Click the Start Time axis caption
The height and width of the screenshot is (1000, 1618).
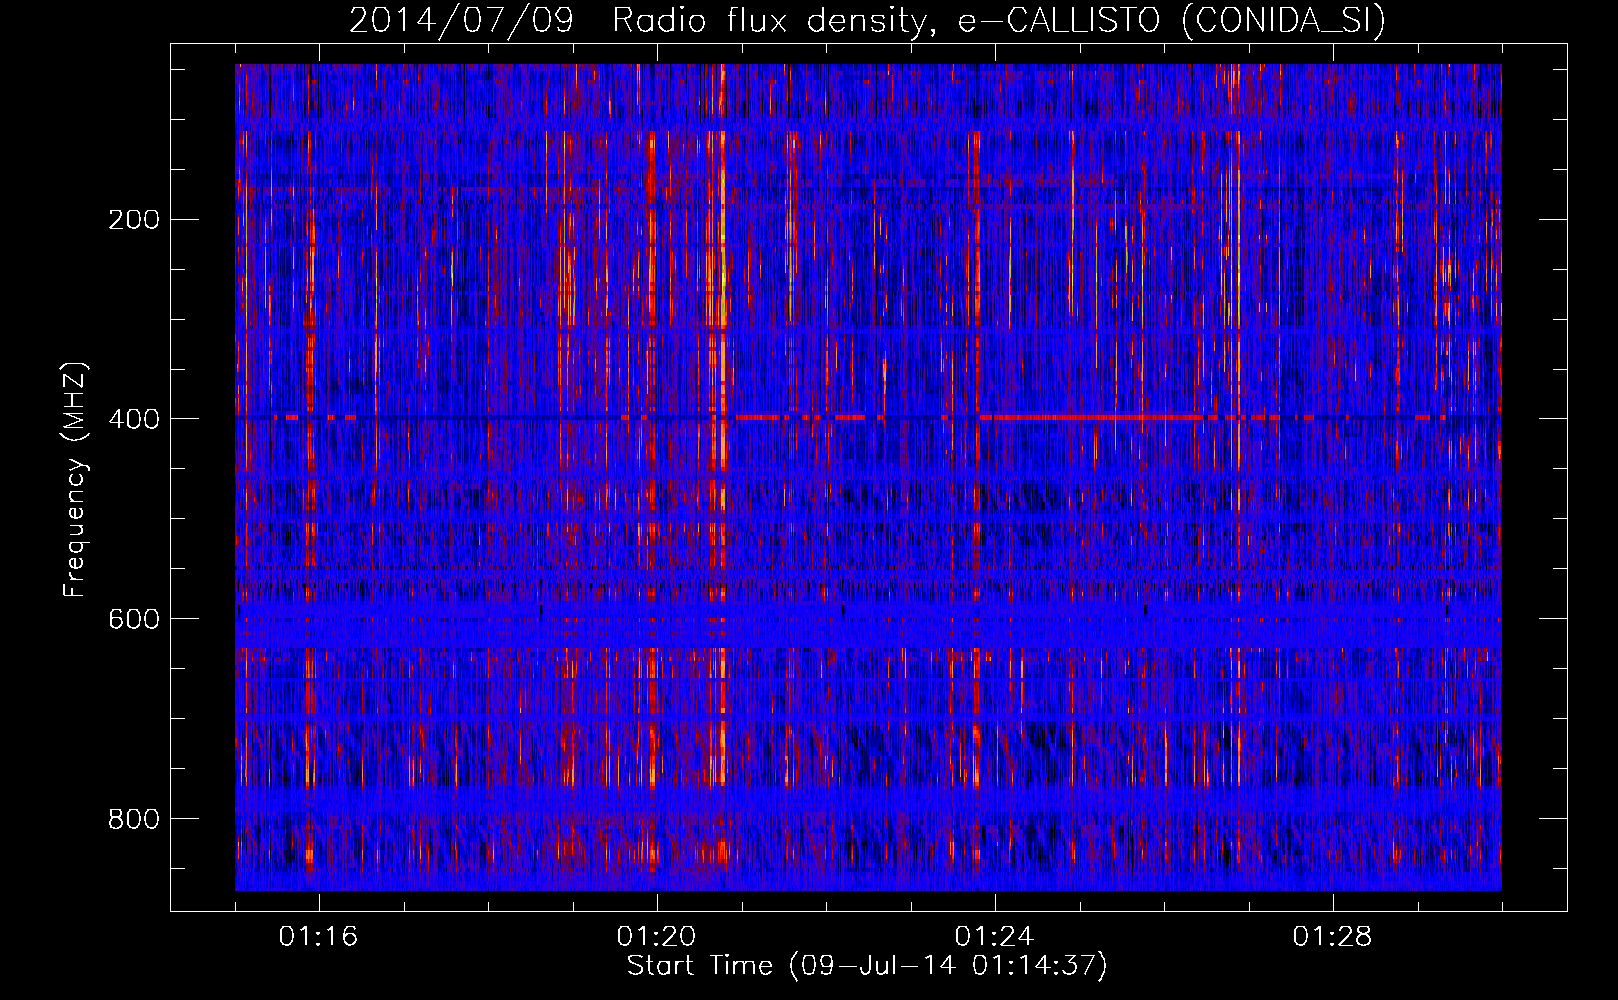coord(866,966)
